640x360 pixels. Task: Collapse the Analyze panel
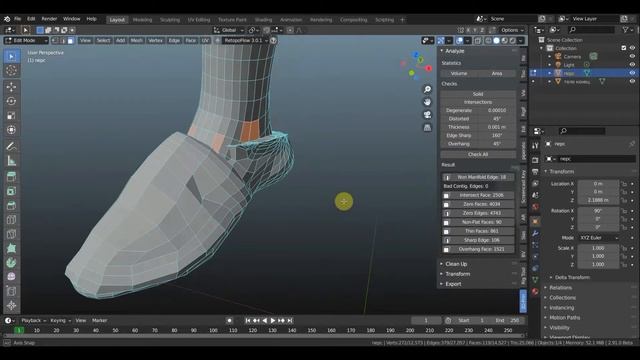coord(454,51)
